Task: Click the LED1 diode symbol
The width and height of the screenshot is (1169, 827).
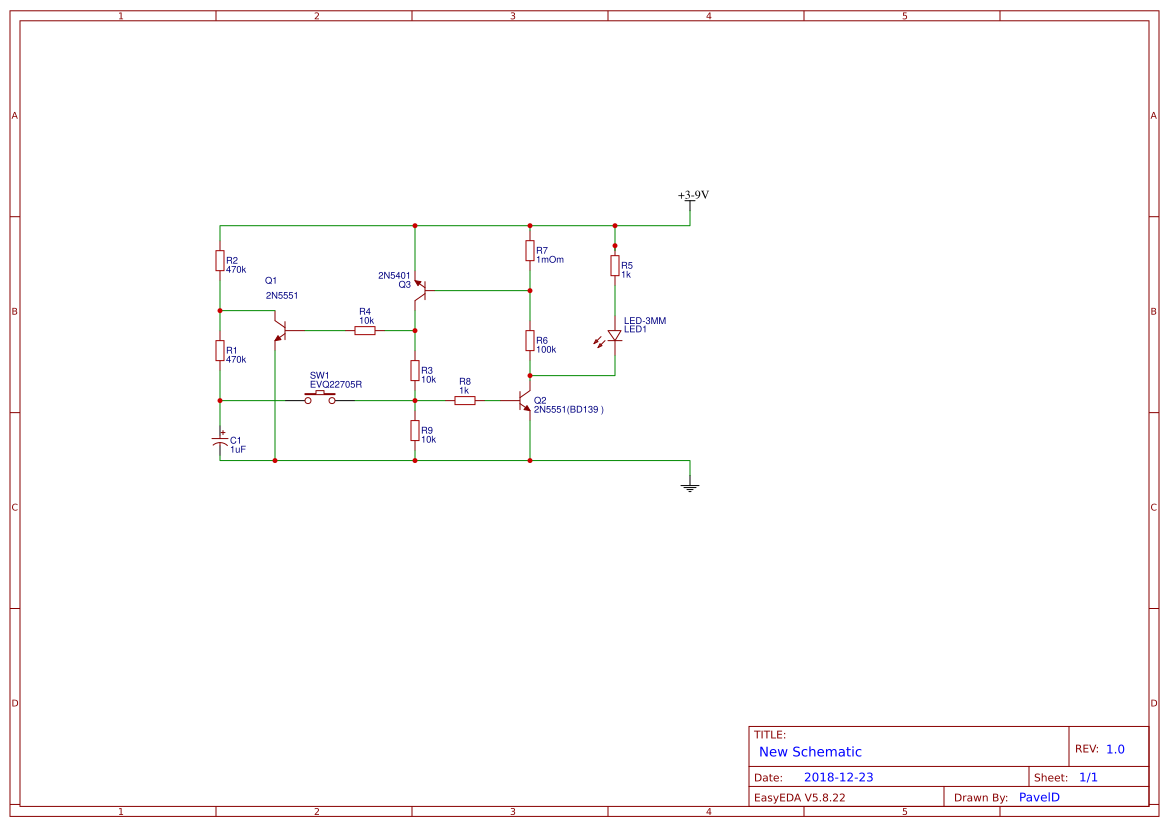Action: point(614,336)
